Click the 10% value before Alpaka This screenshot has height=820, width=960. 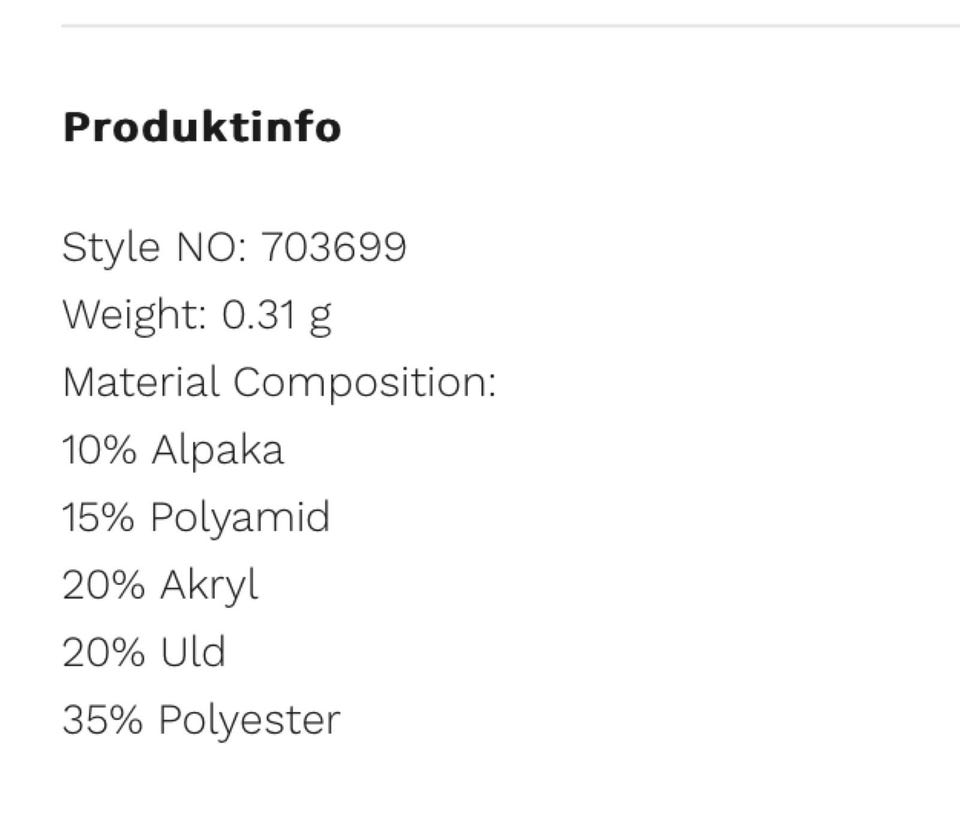[99, 450]
